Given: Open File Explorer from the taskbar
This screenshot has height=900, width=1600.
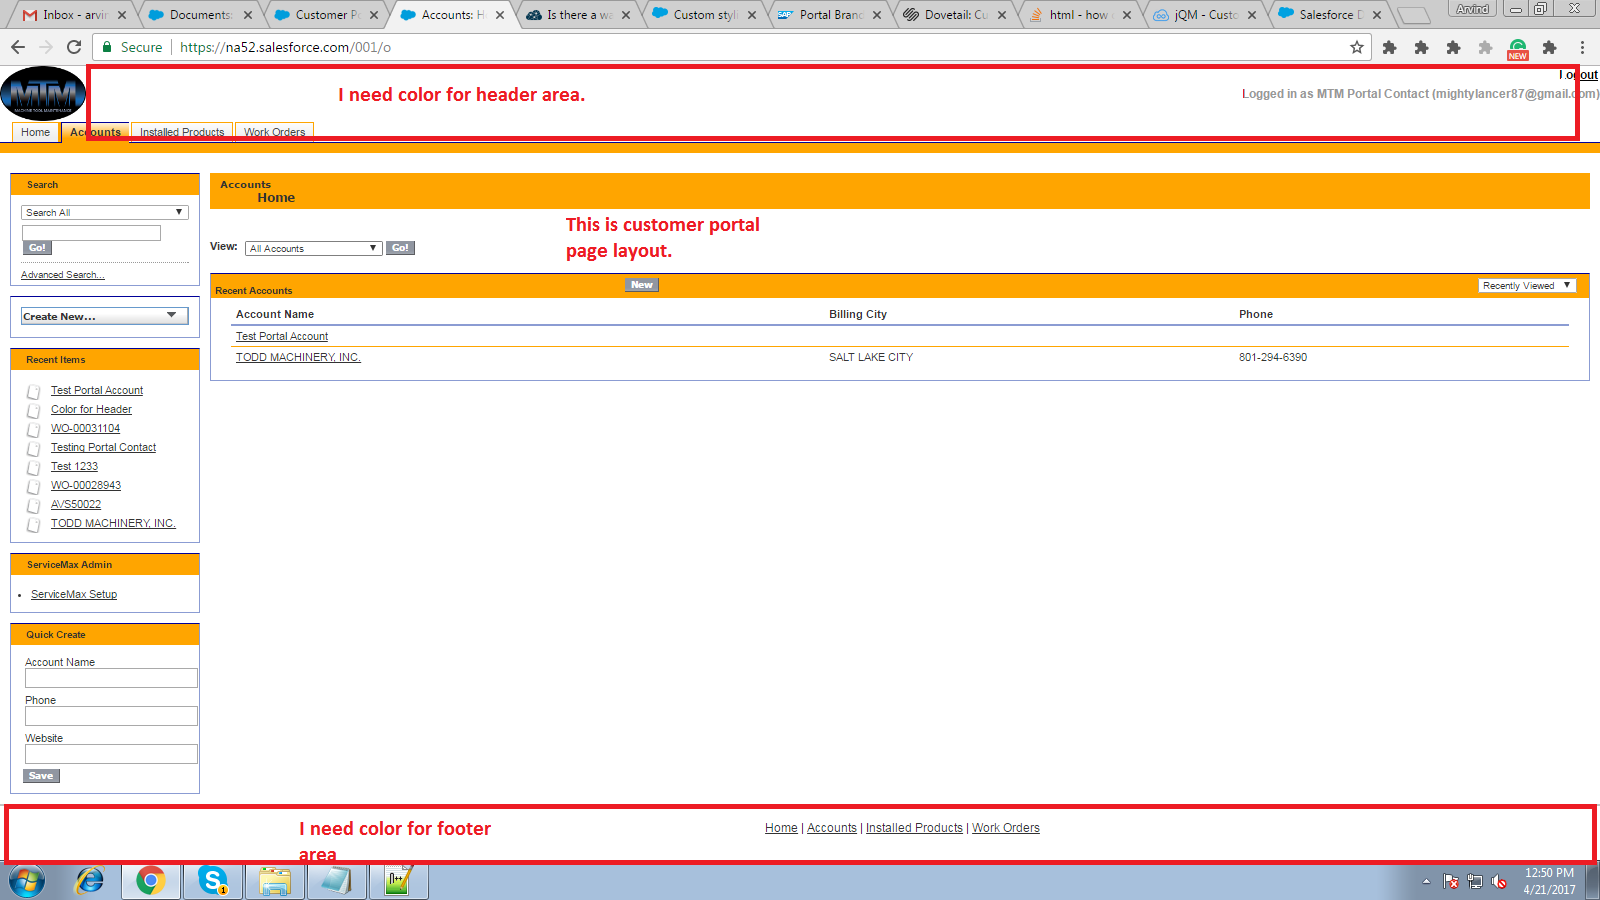Looking at the screenshot, I should pos(274,881).
